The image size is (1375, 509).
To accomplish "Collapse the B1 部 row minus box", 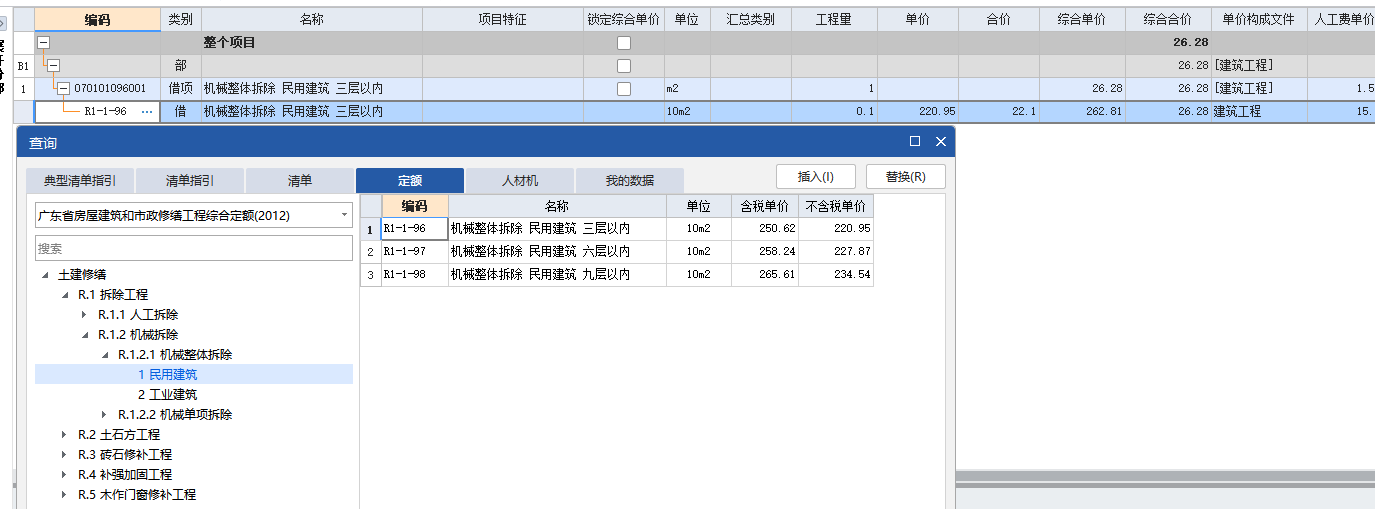I will pyautogui.click(x=53, y=66).
